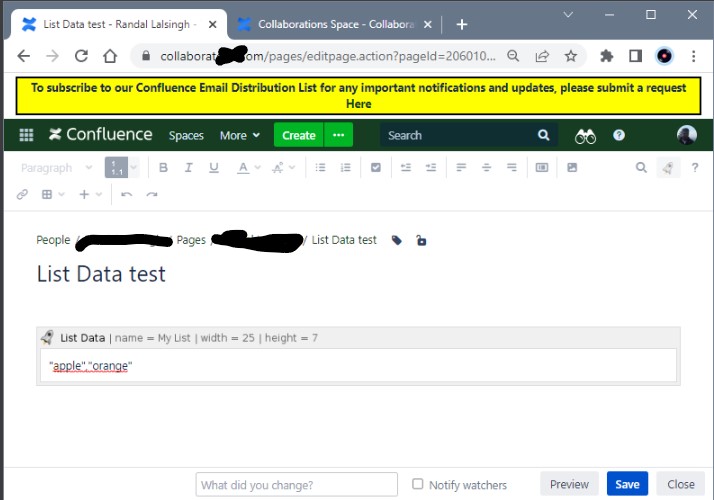Close the List Data test tab

[213, 25]
